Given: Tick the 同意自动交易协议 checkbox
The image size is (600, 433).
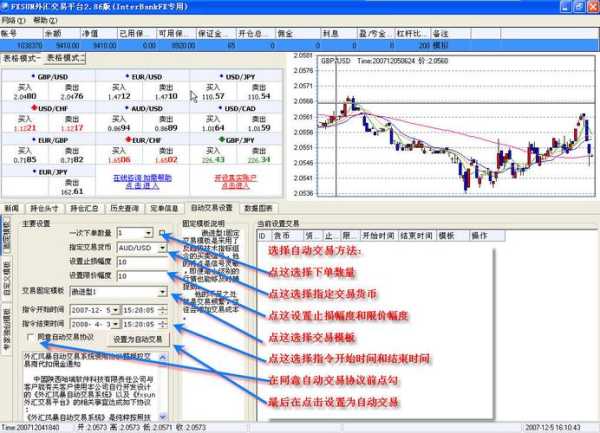Looking at the screenshot, I should pyautogui.click(x=31, y=338).
